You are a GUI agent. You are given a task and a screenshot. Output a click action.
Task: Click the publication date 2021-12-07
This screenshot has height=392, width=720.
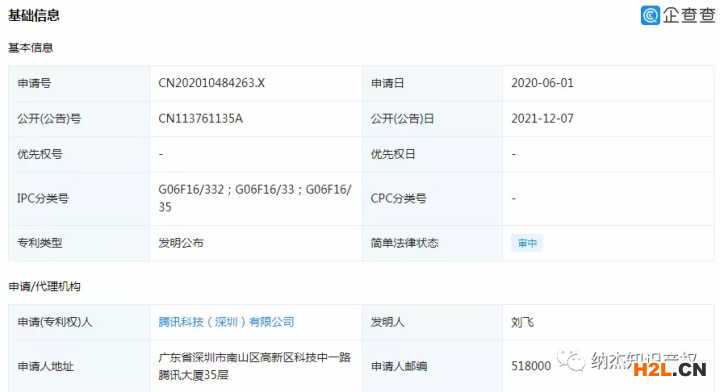coord(542,118)
